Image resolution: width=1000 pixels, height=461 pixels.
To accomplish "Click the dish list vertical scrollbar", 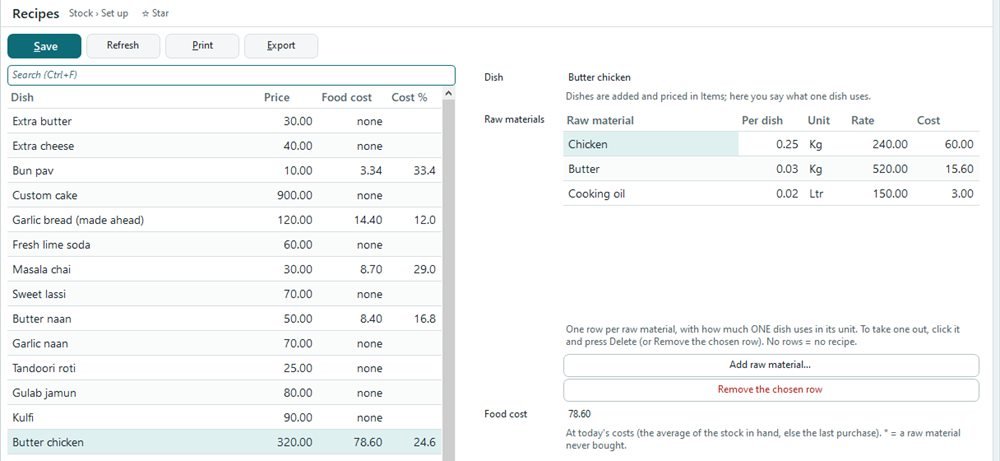I will [x=448, y=274].
